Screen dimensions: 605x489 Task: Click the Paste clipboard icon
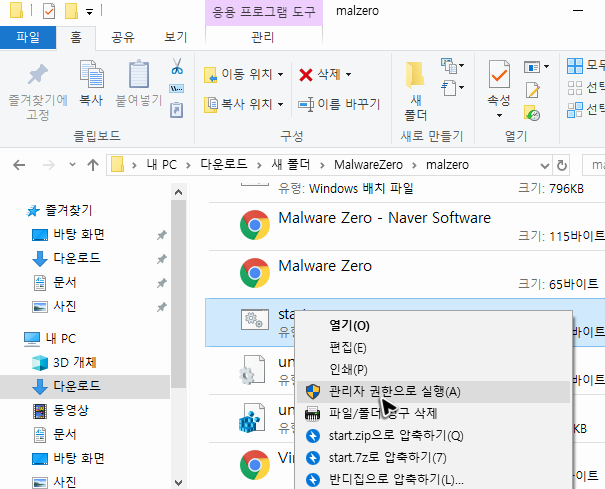139,74
